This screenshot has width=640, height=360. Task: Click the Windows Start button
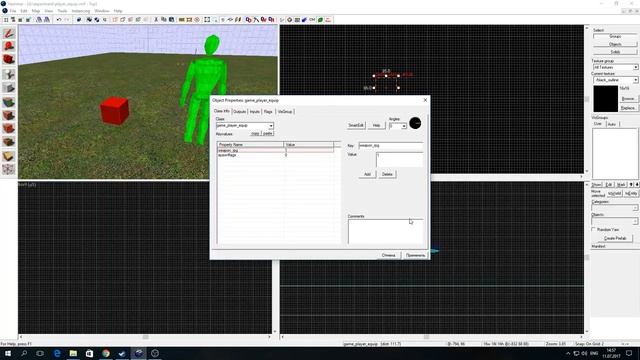coord(8,353)
